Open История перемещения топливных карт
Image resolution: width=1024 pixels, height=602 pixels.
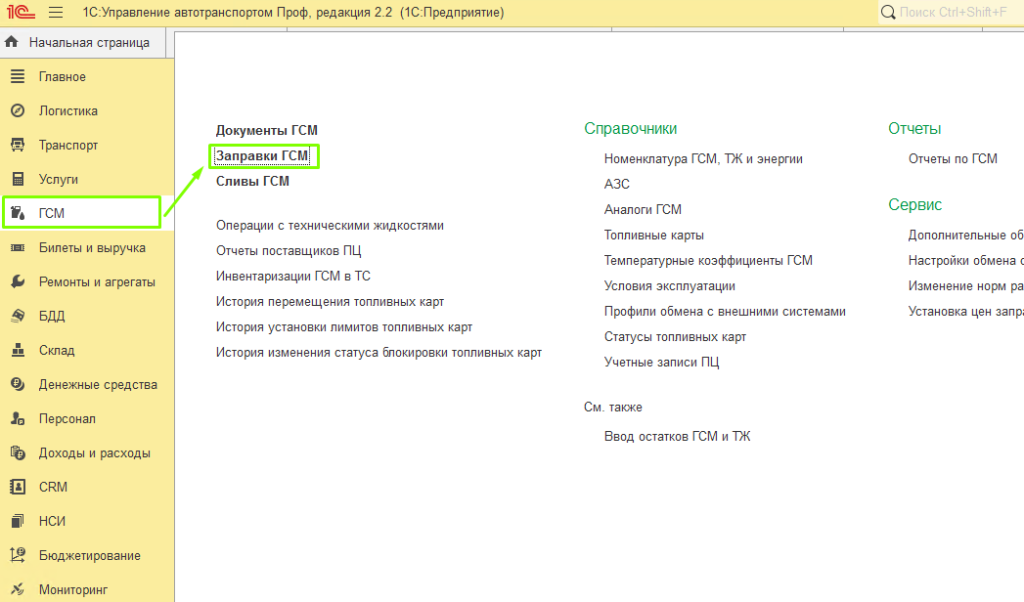pyautogui.click(x=330, y=302)
